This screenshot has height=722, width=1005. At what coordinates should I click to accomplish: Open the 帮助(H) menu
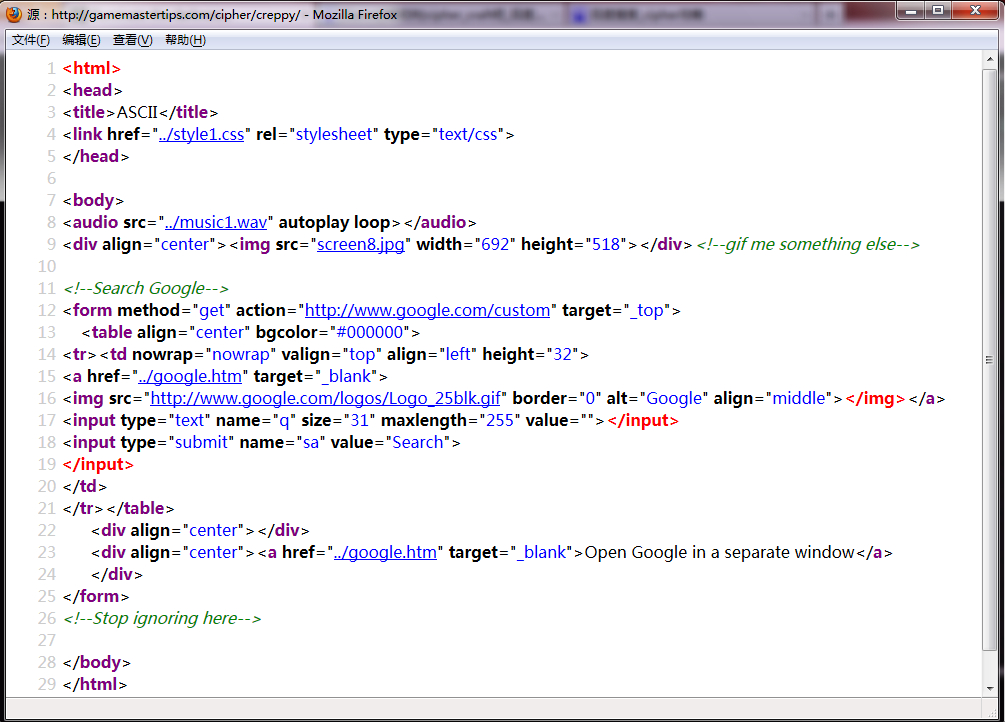(x=185, y=40)
